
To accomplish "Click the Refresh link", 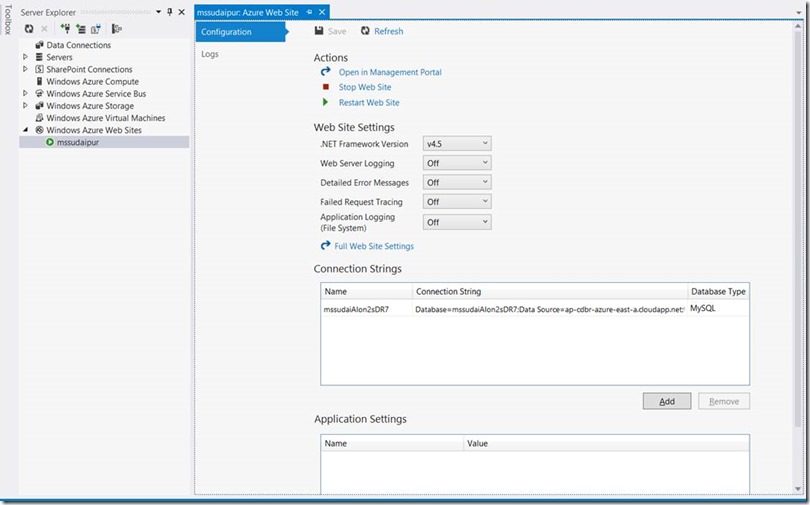I will pyautogui.click(x=388, y=31).
